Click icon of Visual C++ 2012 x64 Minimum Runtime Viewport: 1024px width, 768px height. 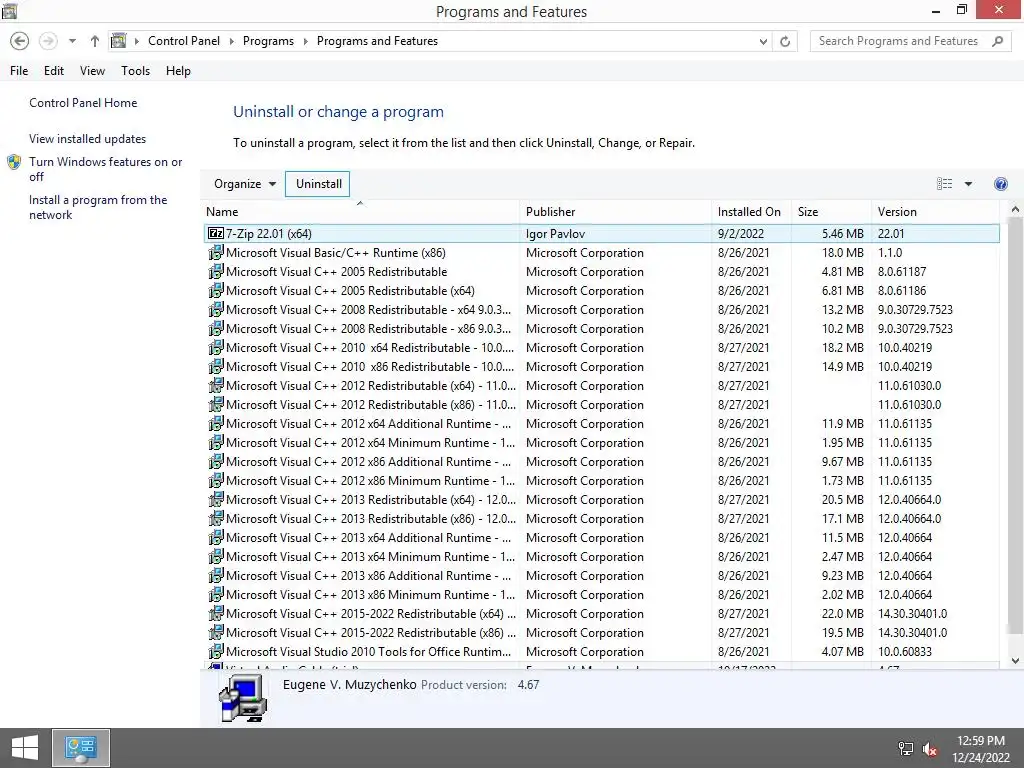click(x=216, y=442)
